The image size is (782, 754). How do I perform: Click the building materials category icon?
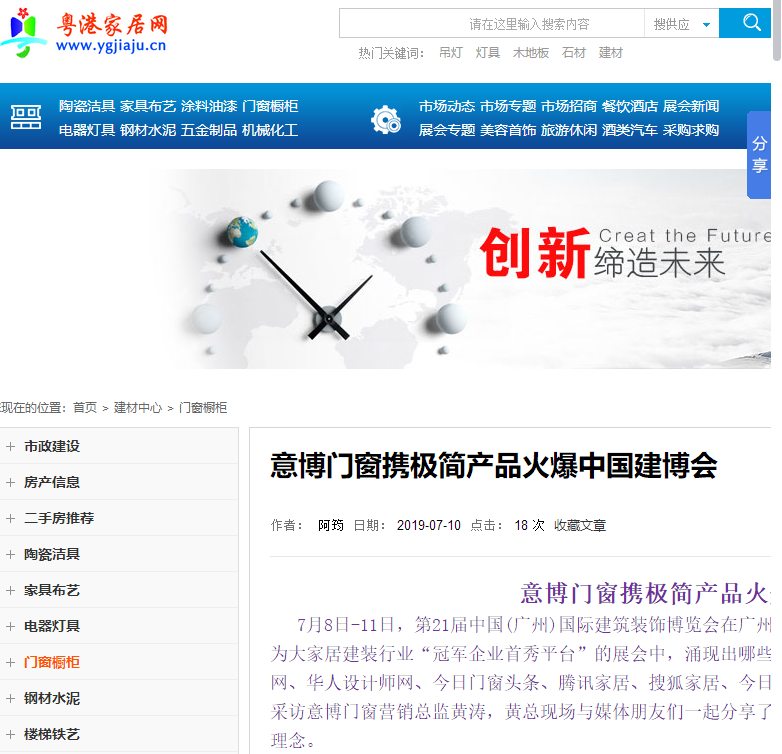26,118
